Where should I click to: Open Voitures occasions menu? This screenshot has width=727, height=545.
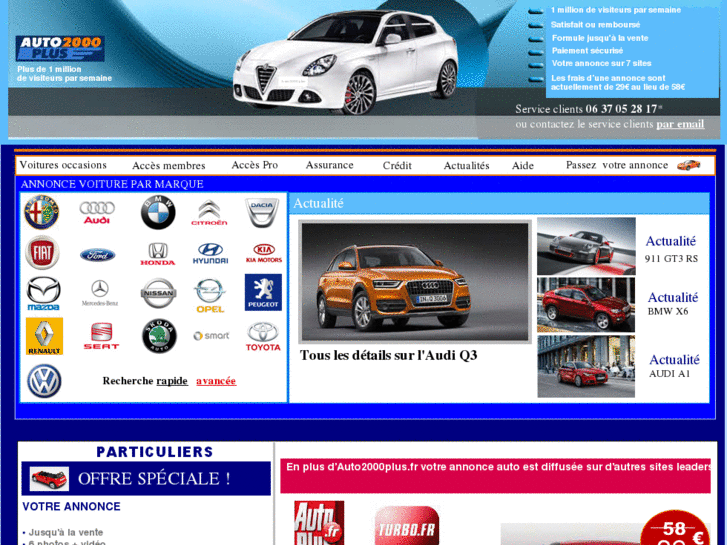[x=63, y=165]
